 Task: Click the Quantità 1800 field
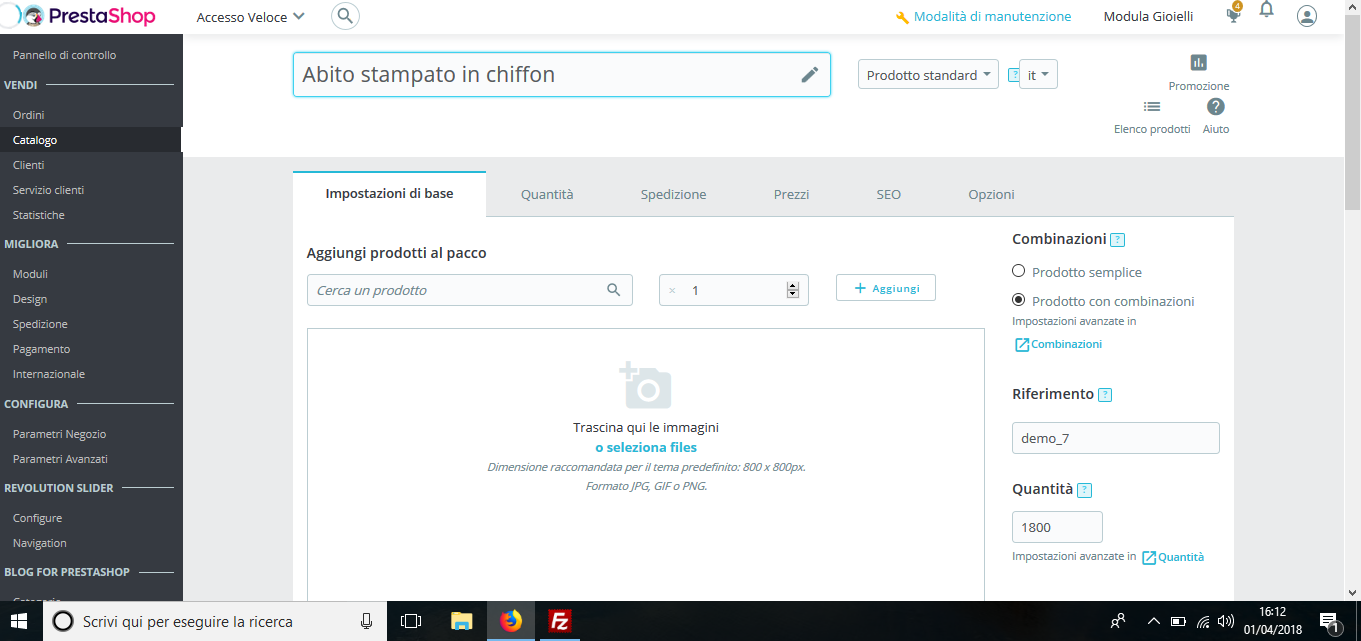point(1057,527)
